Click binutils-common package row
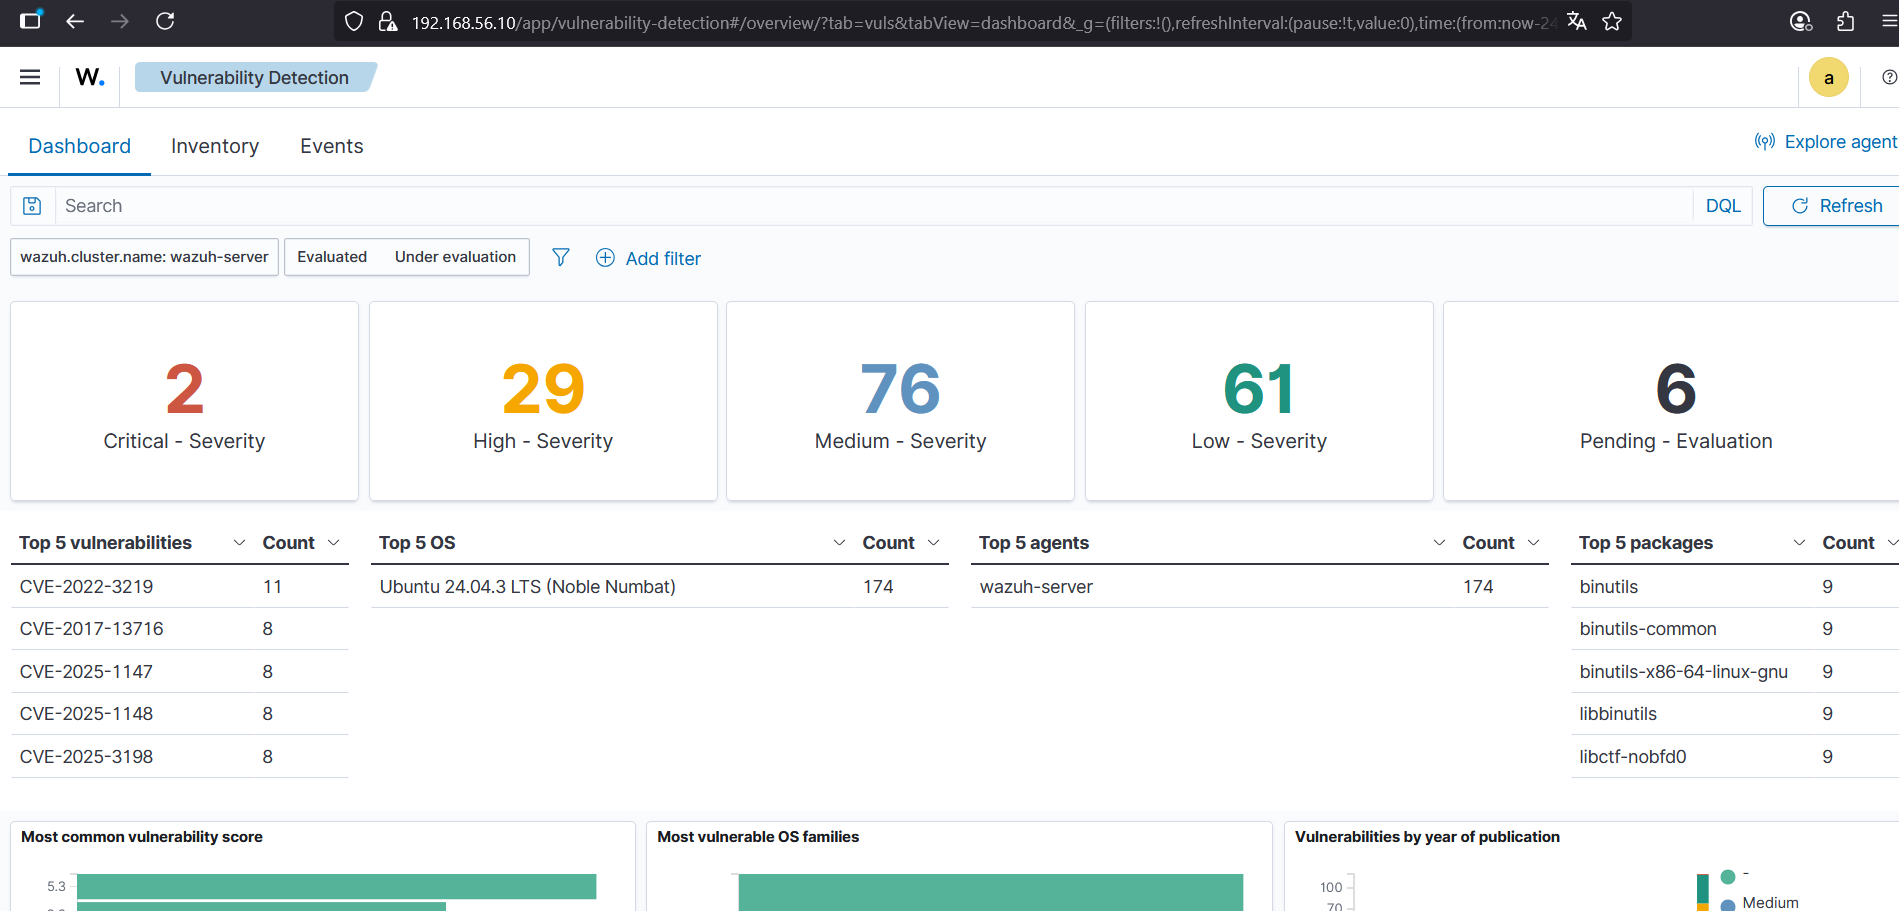The height and width of the screenshot is (911, 1899). (1735, 629)
